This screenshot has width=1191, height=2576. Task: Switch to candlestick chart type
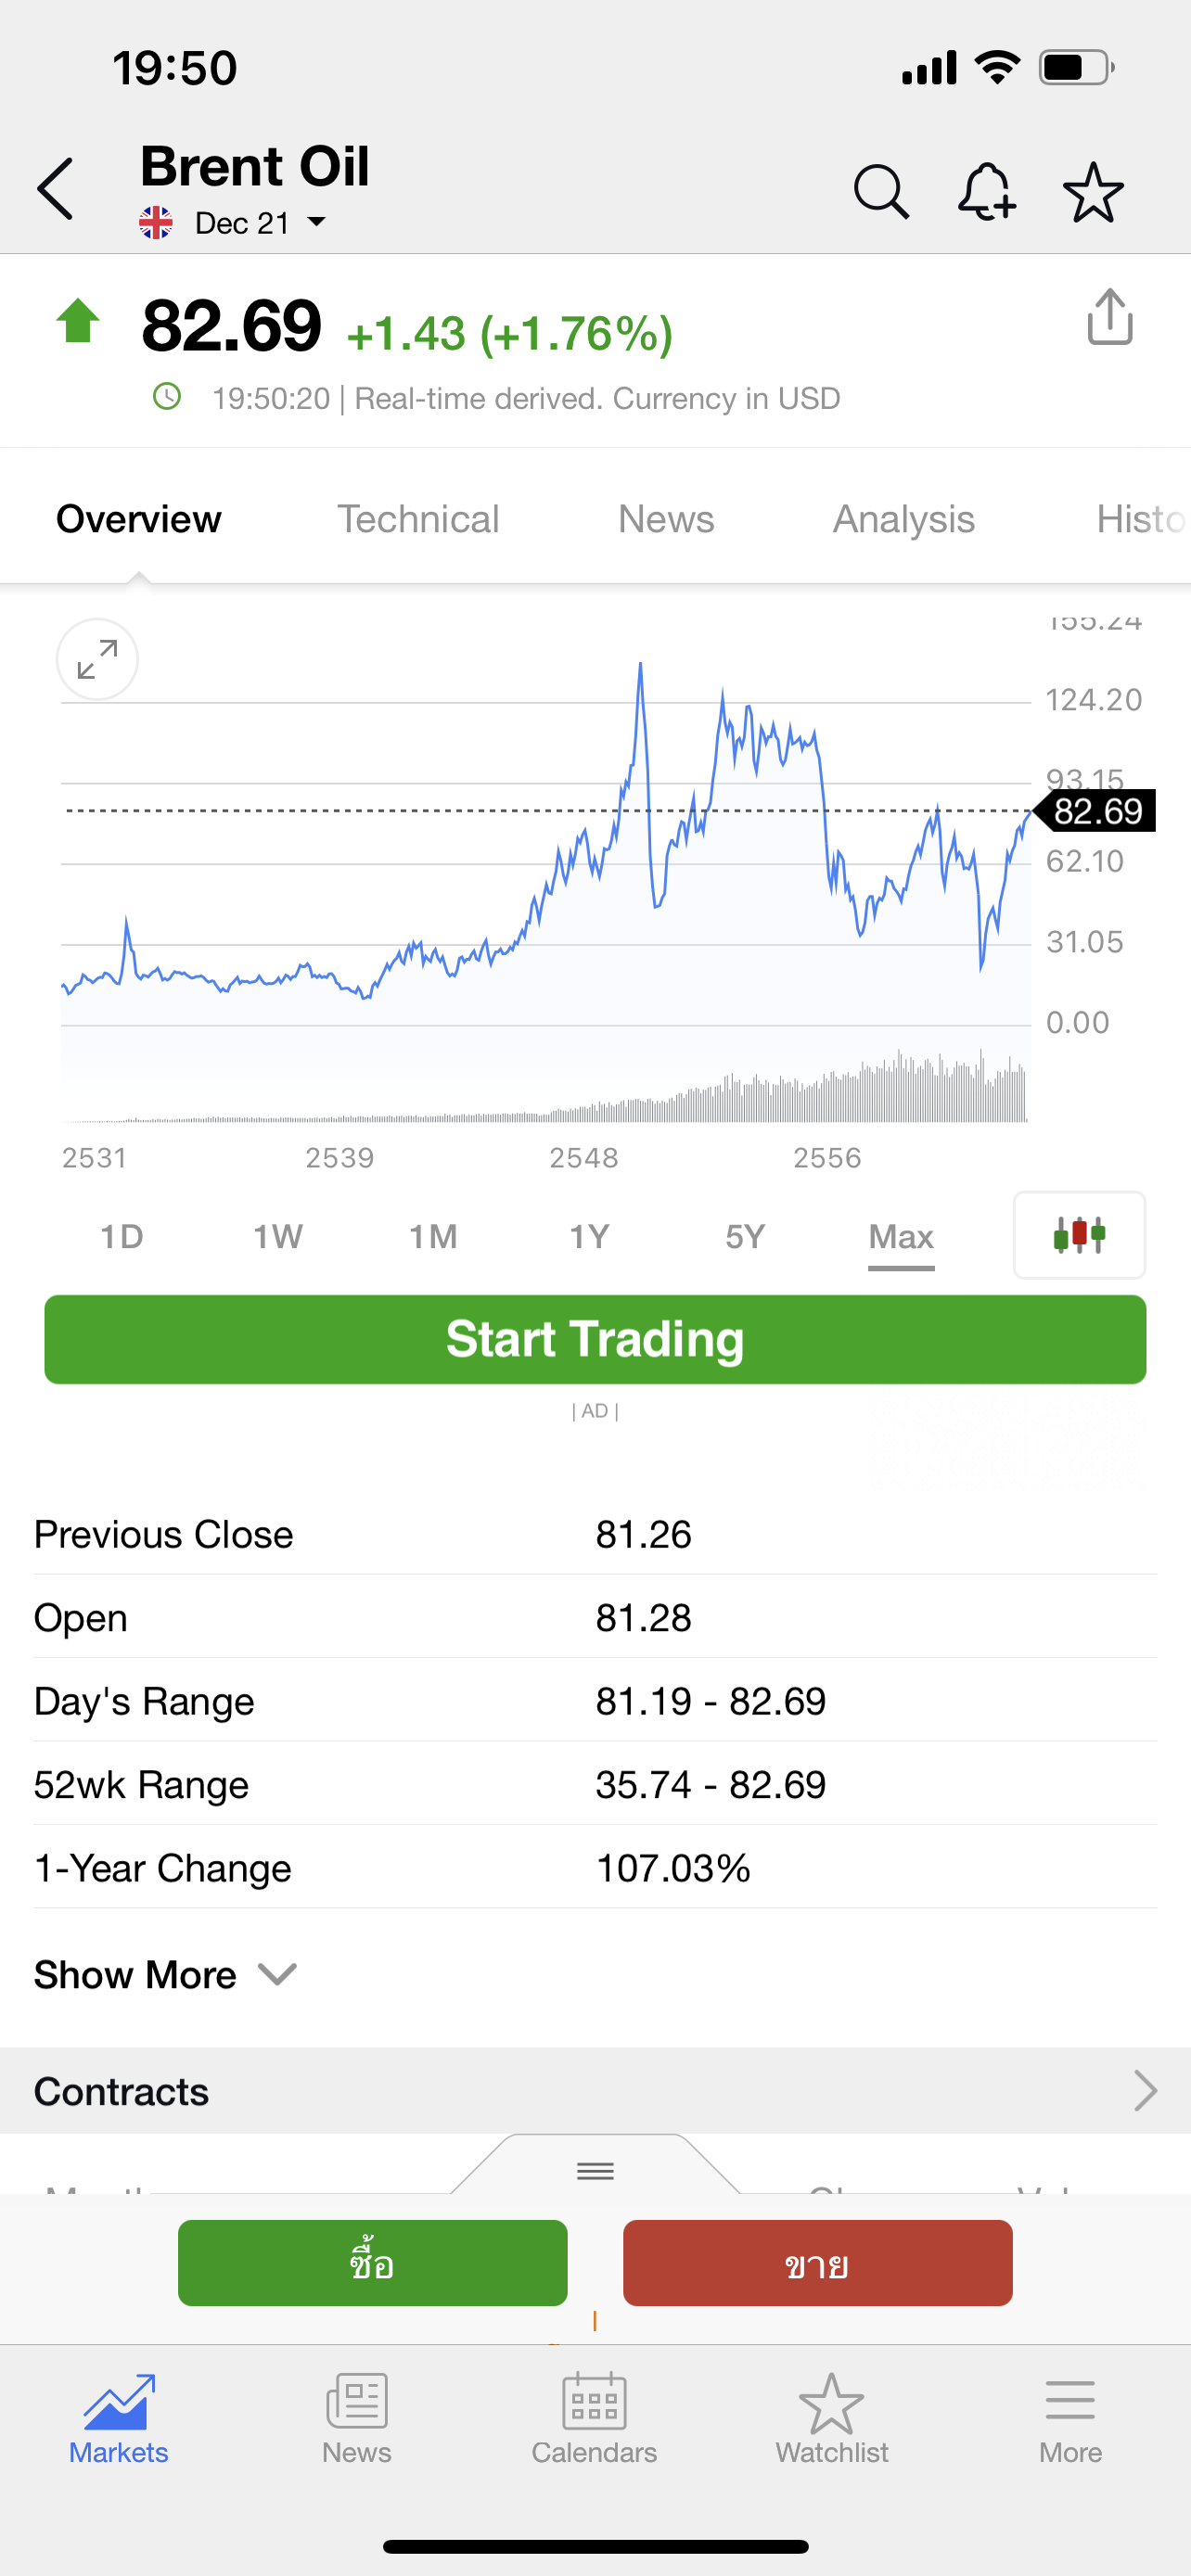coord(1079,1235)
